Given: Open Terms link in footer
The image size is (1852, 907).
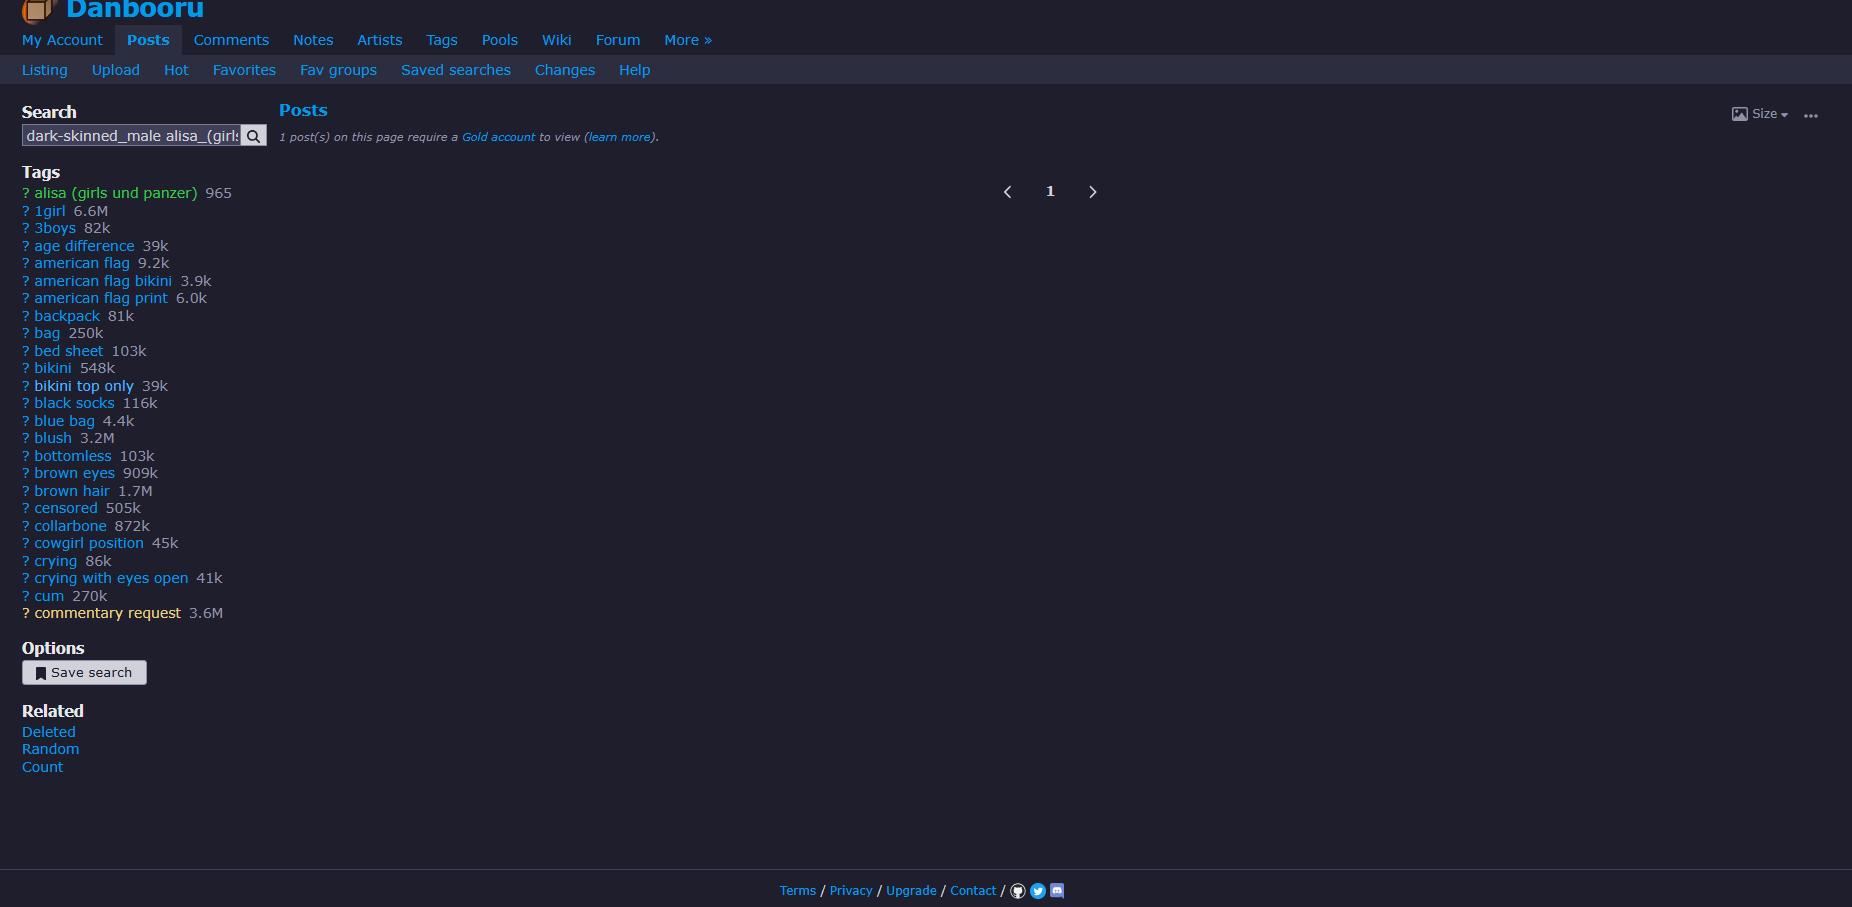Looking at the screenshot, I should click(798, 891).
